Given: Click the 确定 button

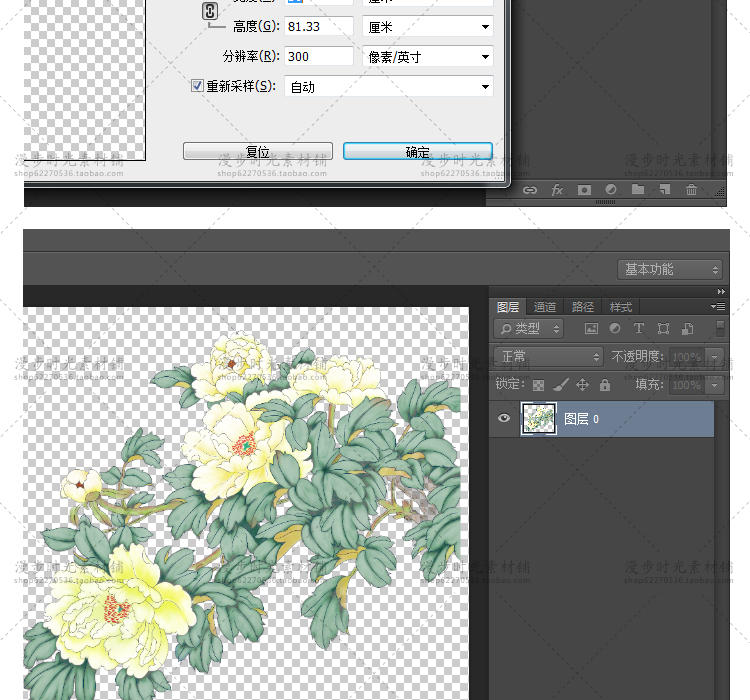Looking at the screenshot, I should point(417,152).
